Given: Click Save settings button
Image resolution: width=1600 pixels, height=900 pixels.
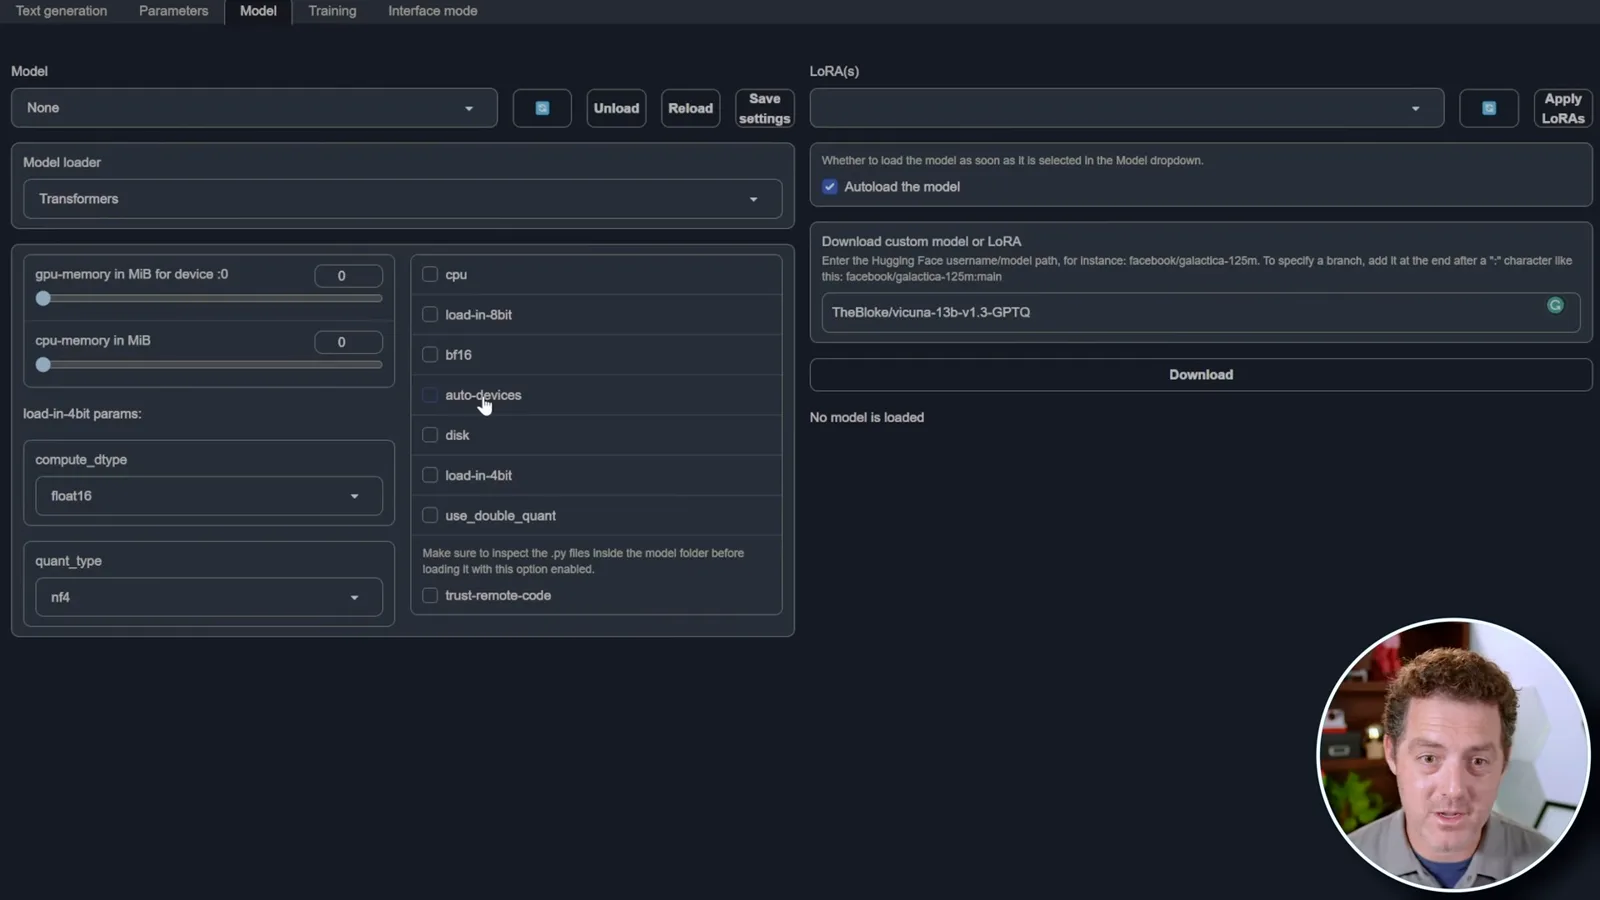Looking at the screenshot, I should click(x=765, y=108).
